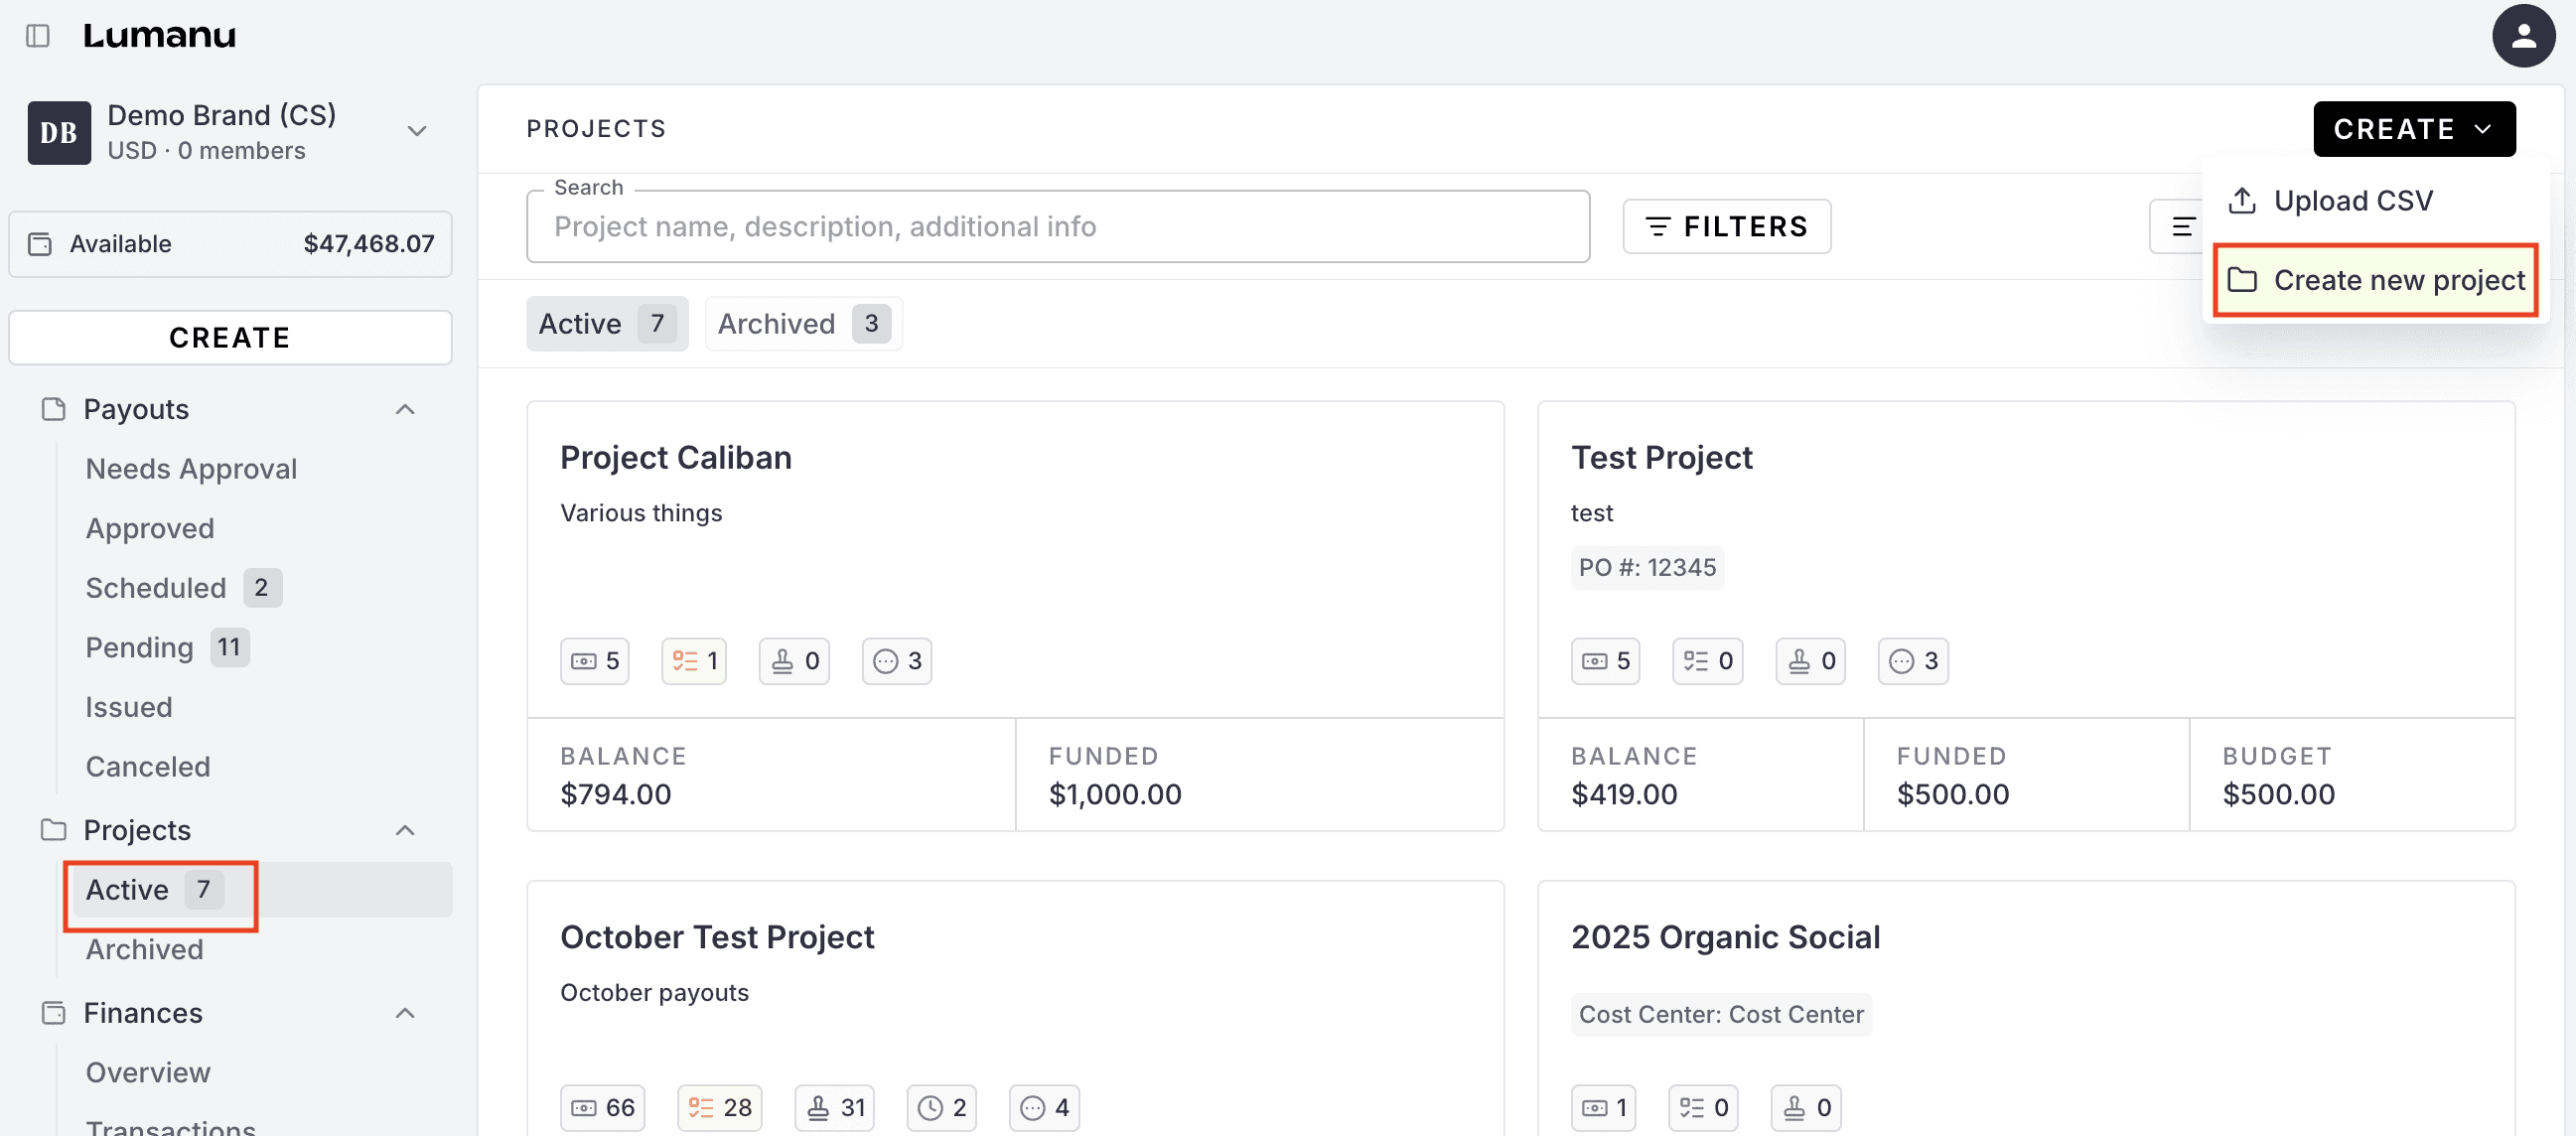Click the orange tasks chip in Project Caliban
Viewport: 2576px width, 1136px height.
click(694, 660)
